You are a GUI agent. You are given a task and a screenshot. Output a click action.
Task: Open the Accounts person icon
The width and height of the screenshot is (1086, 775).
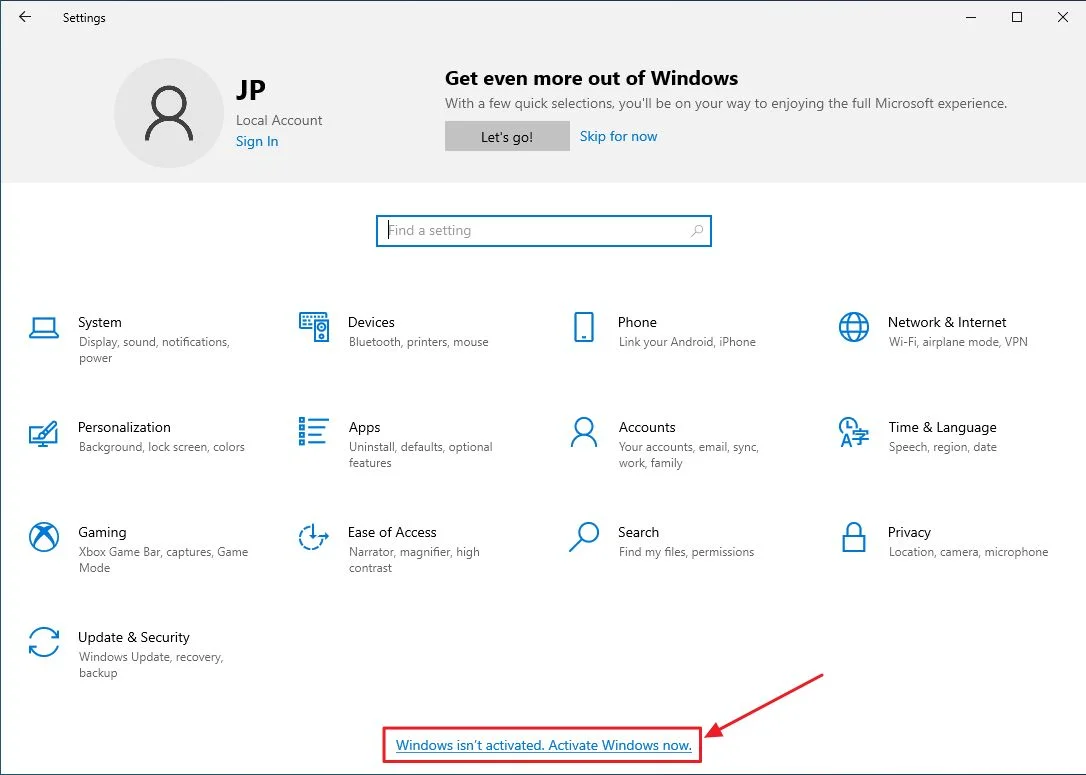click(584, 432)
